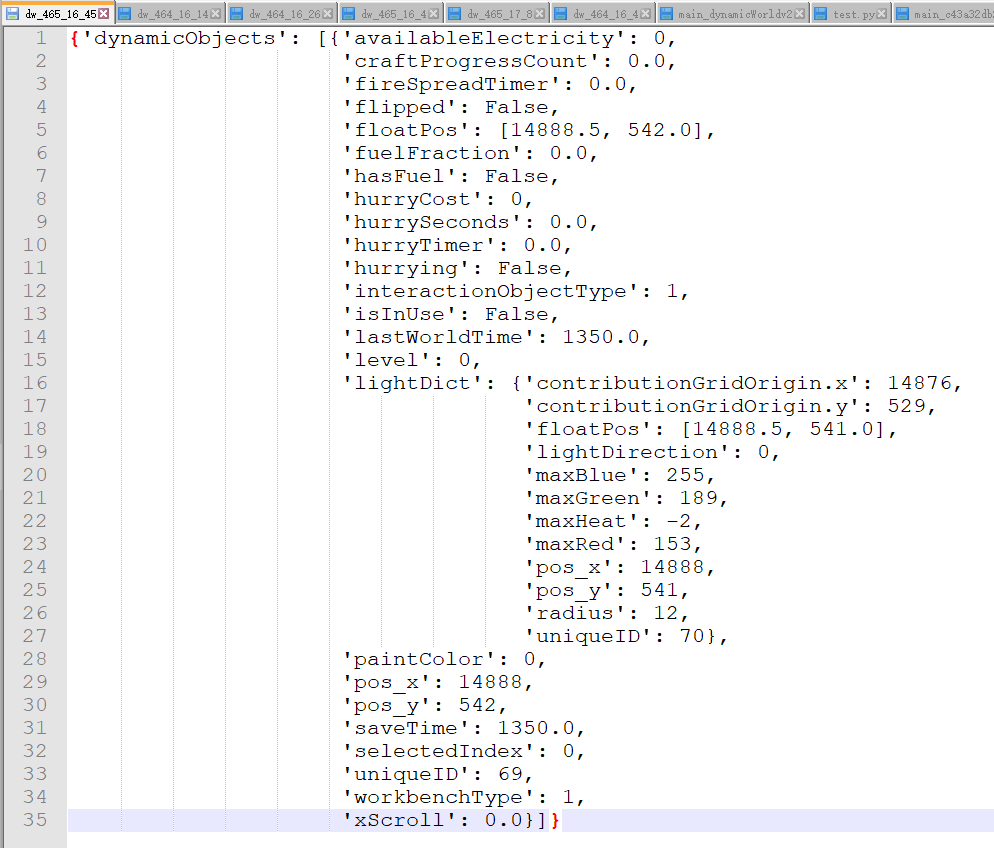Click the 'fireSpreadTimer' key

coord(453,84)
